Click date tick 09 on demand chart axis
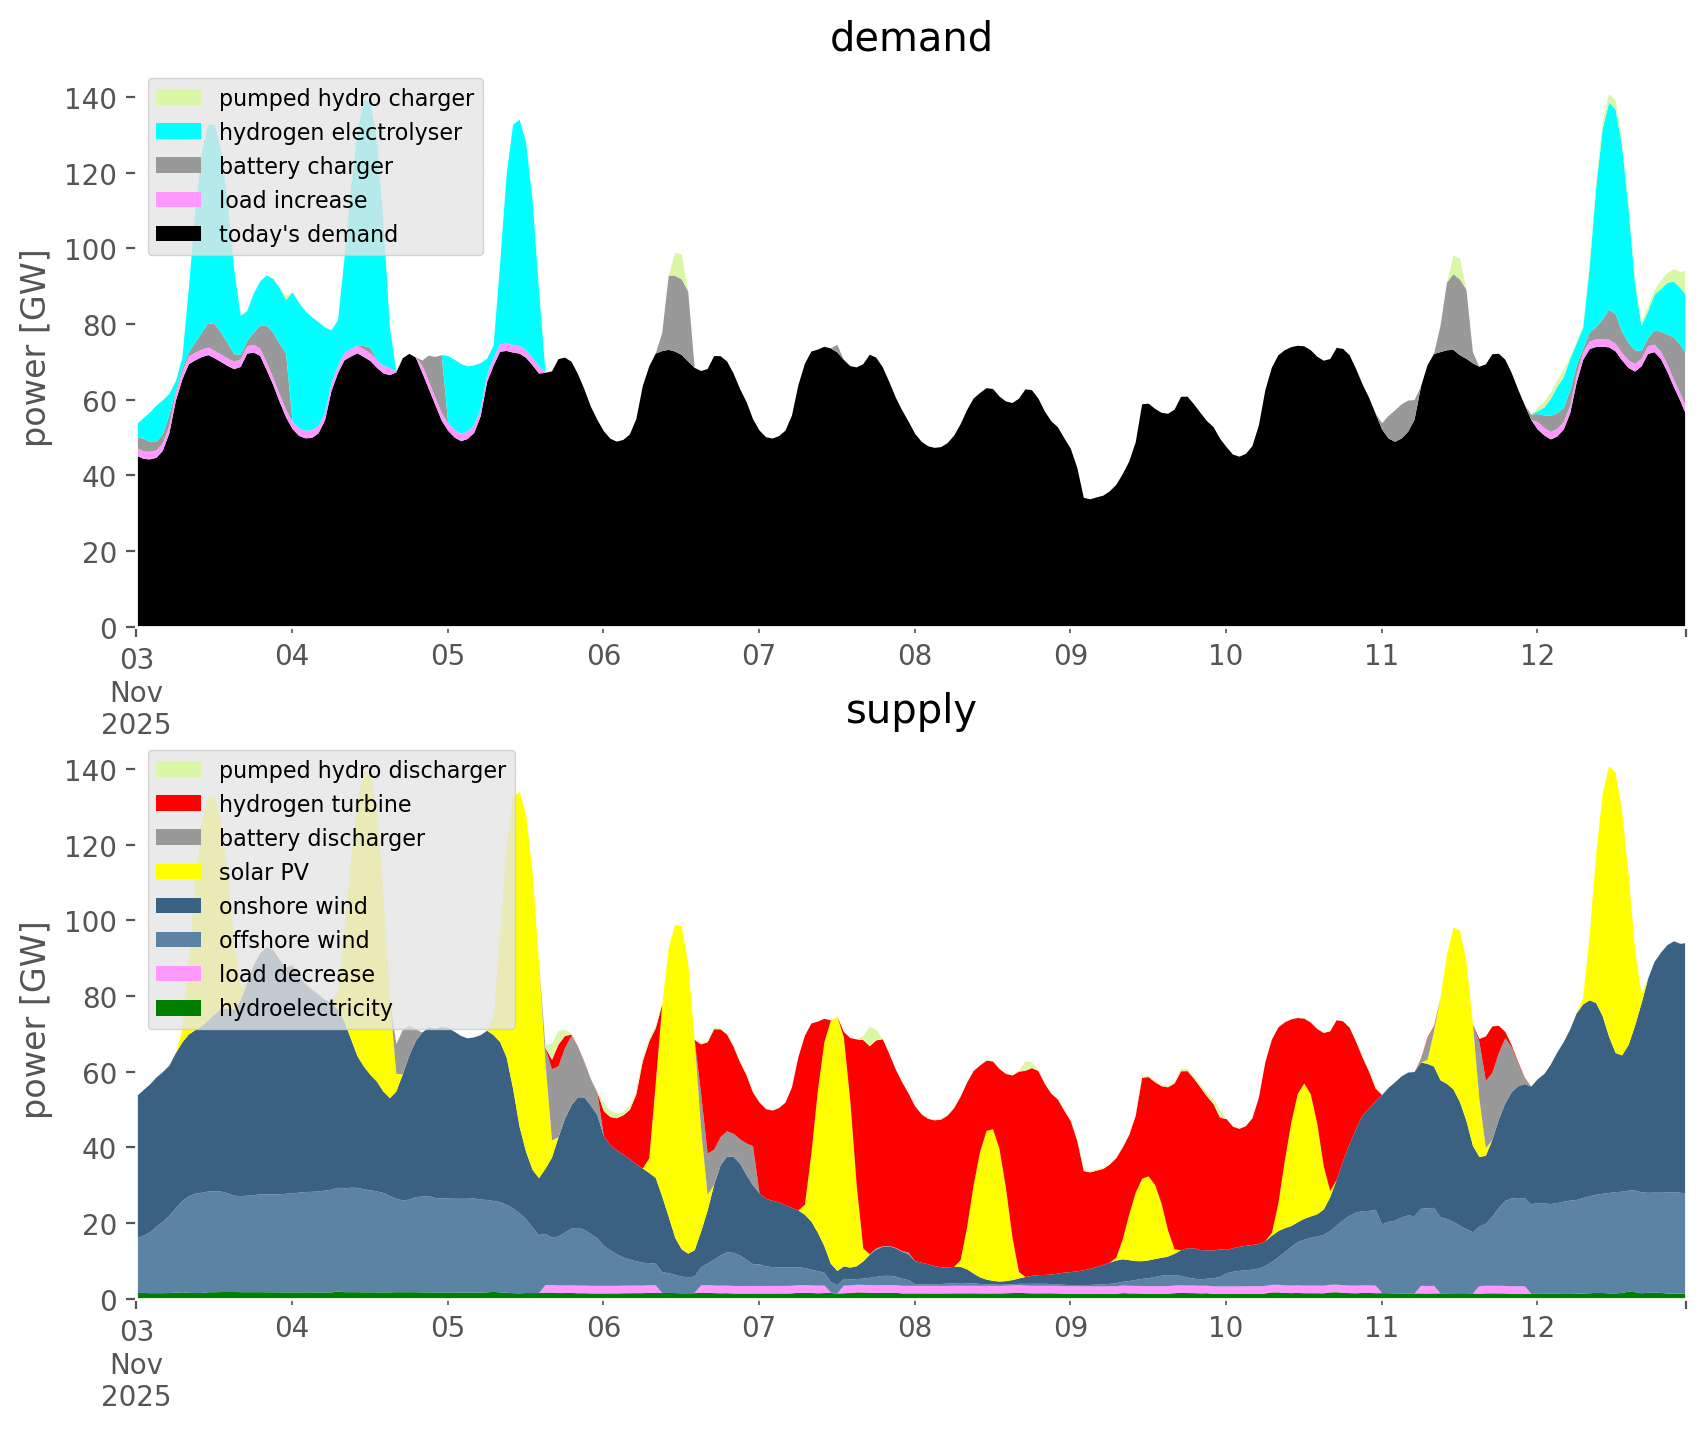Viewport: 1706px width, 1431px height. point(1070,656)
